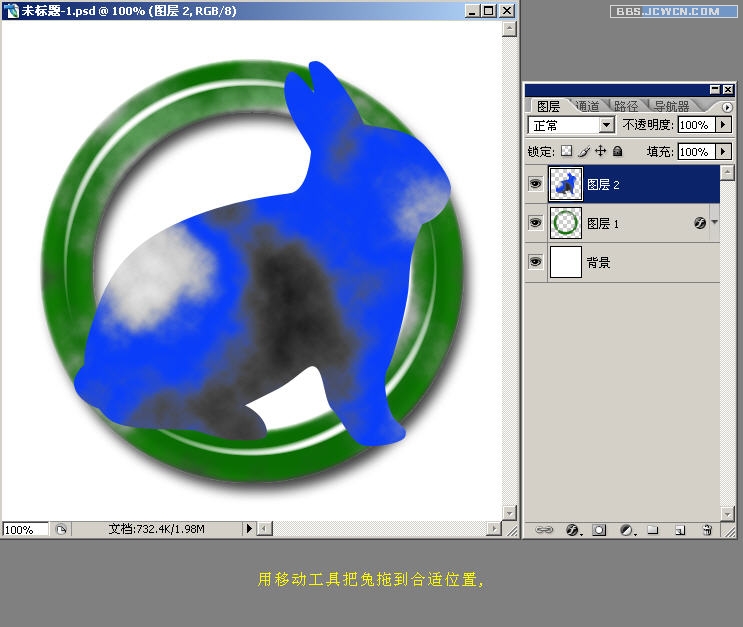Open the layers panel options menu arrow
Viewport: 743px width, 627px height.
click(727, 107)
